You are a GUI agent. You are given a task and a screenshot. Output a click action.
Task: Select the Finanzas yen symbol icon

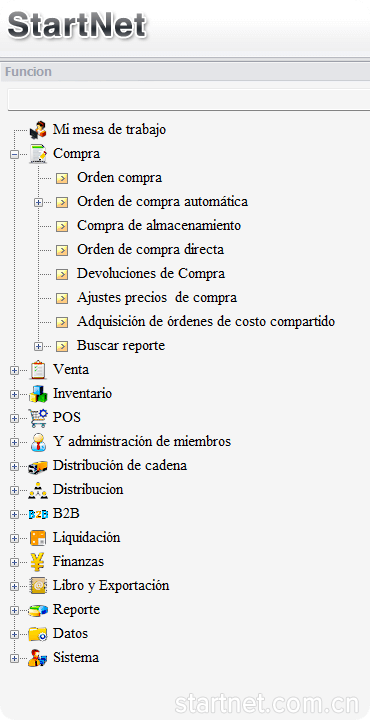[x=38, y=562]
